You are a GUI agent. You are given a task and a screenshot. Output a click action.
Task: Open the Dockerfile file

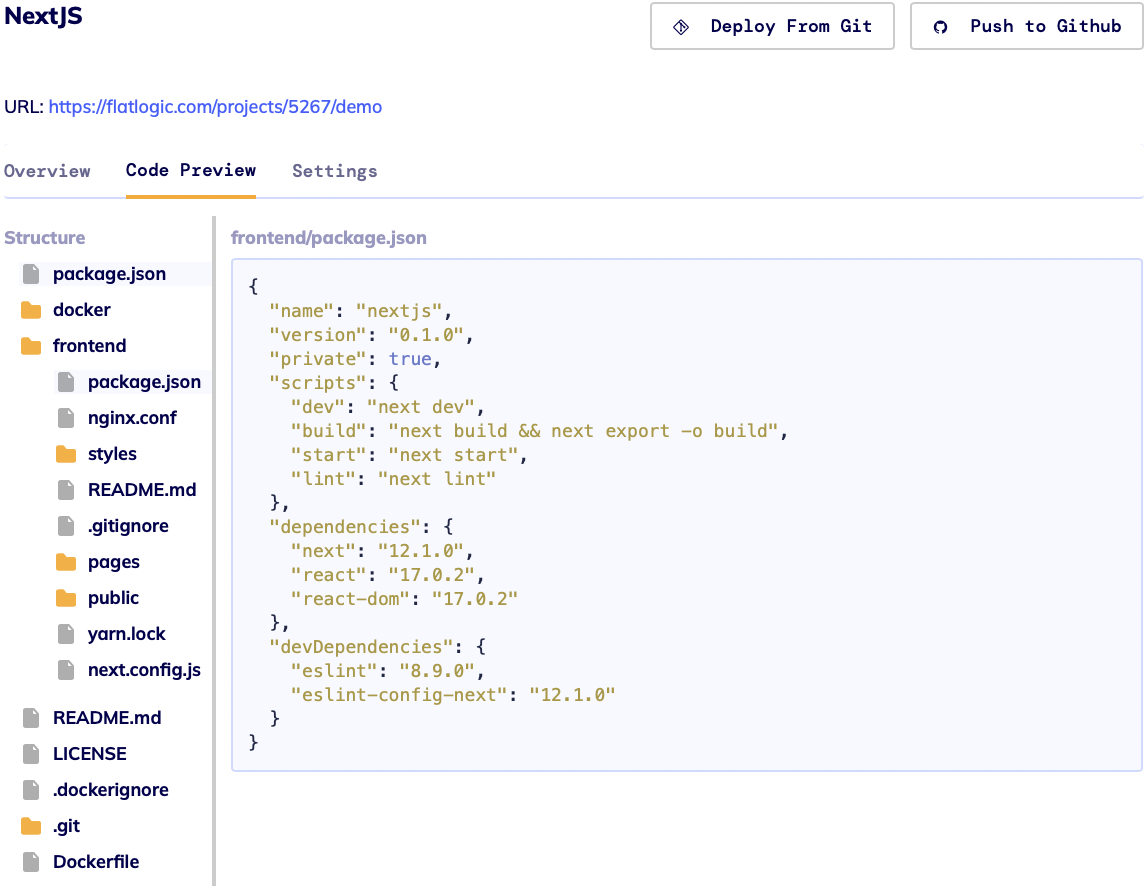click(x=96, y=862)
